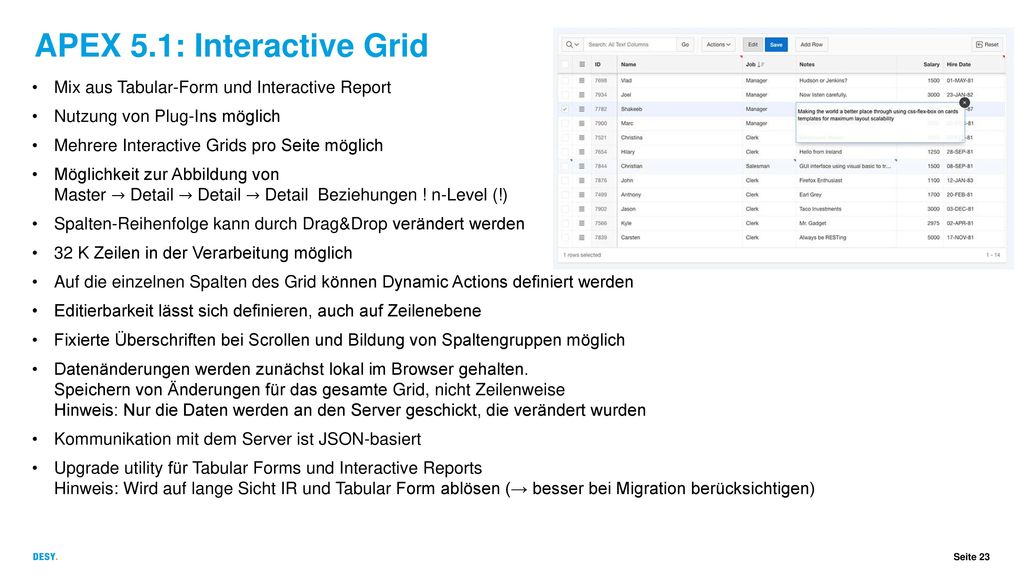Close the Notes text popup

tap(964, 103)
